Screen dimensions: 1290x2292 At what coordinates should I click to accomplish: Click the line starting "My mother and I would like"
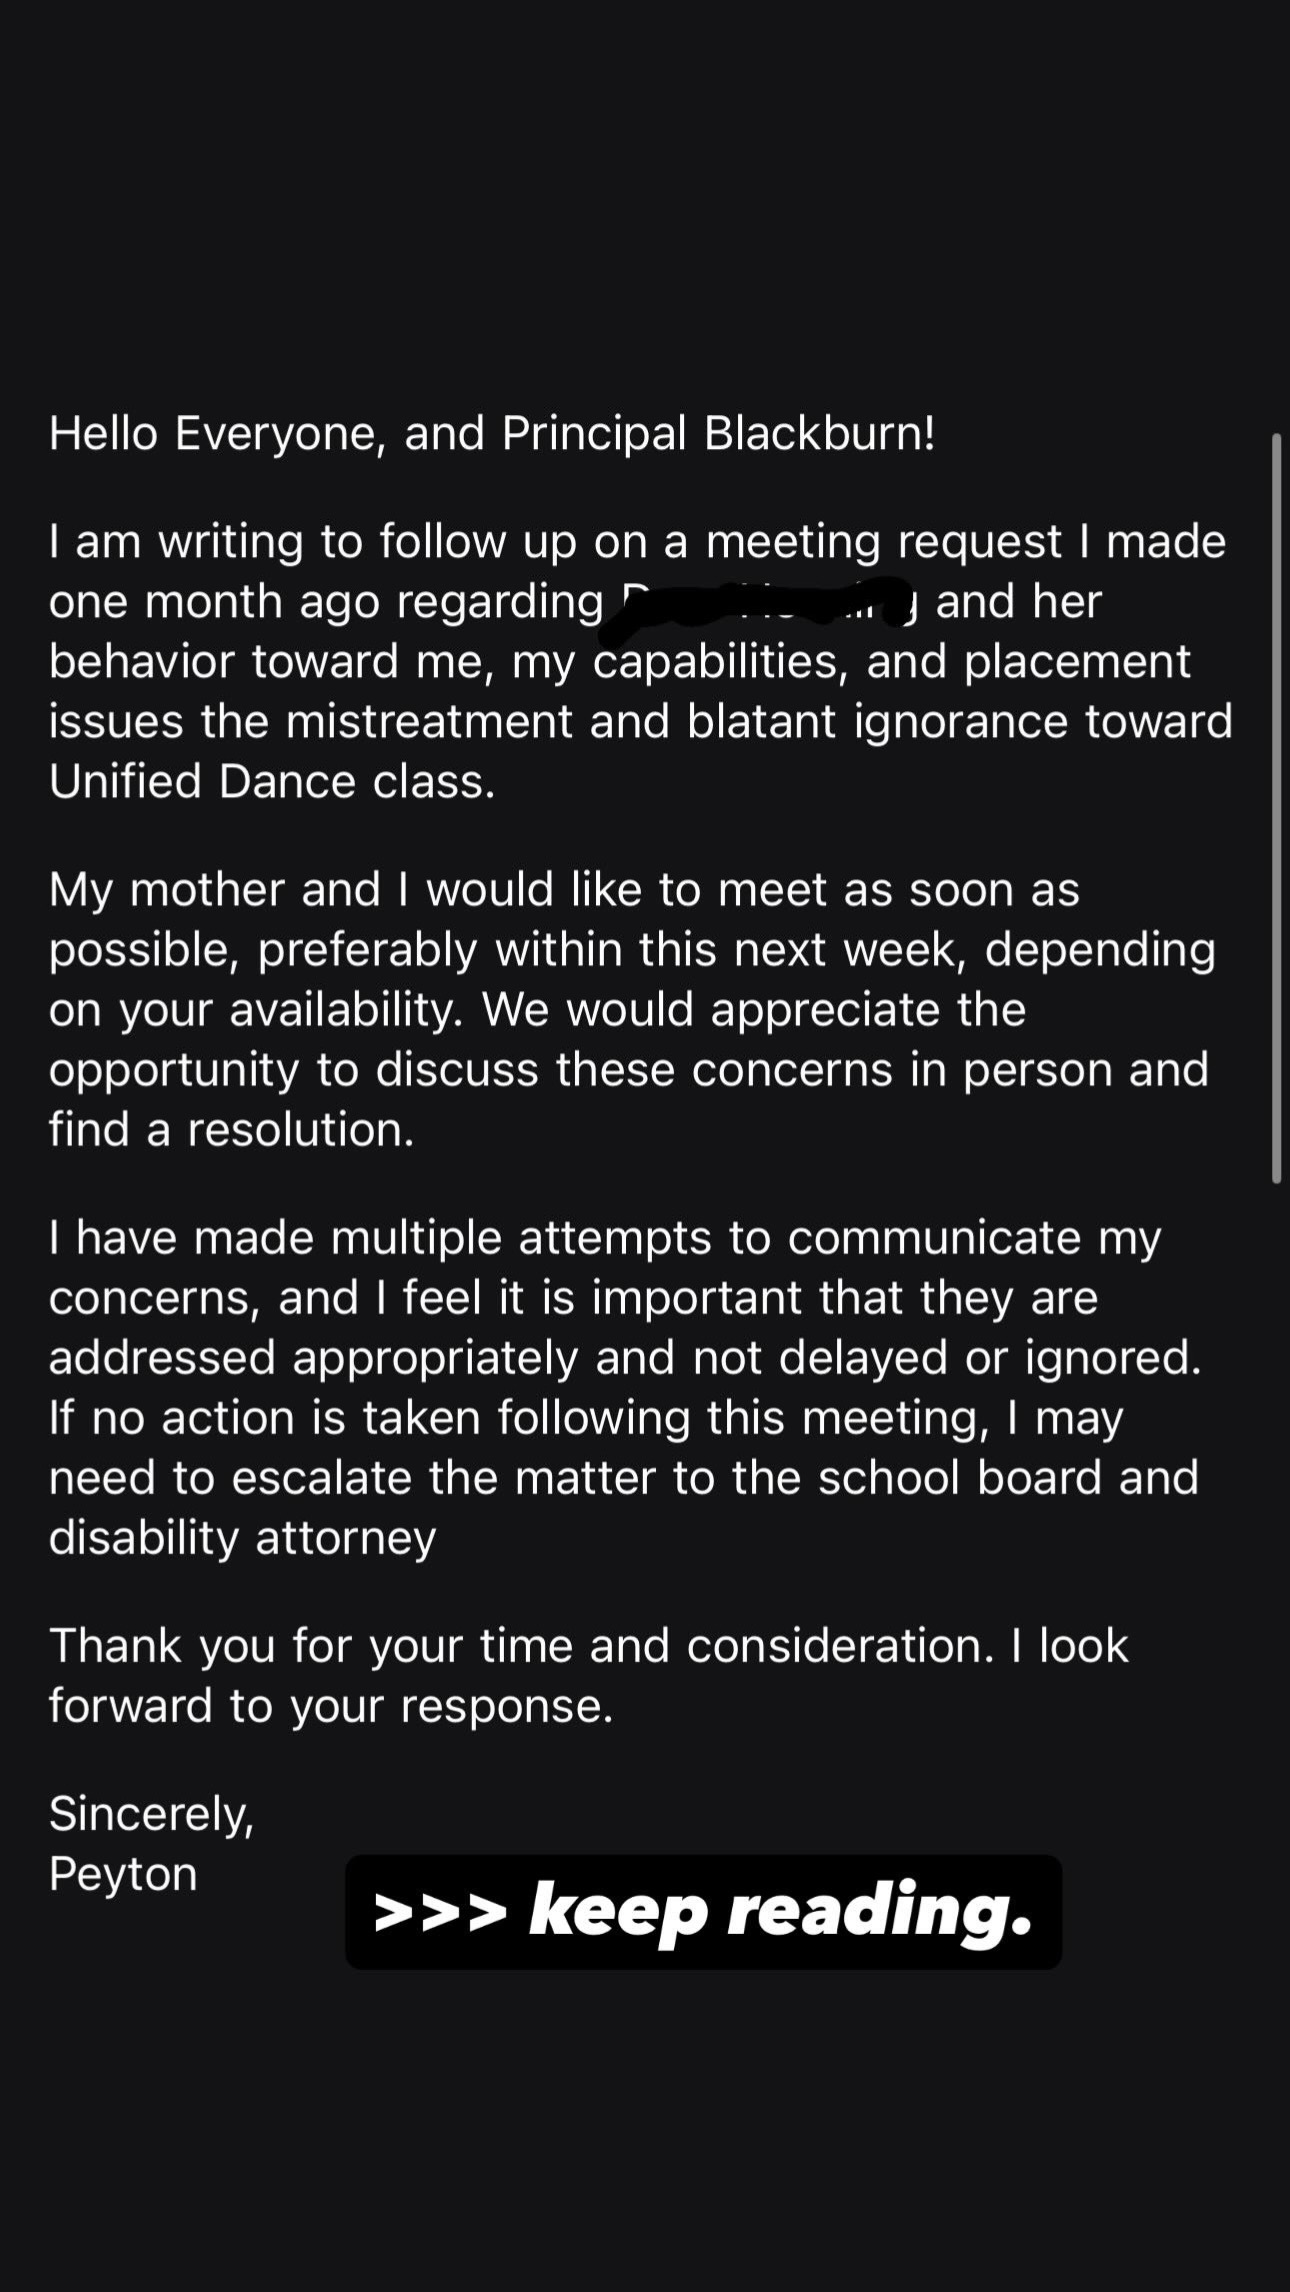click(x=564, y=890)
